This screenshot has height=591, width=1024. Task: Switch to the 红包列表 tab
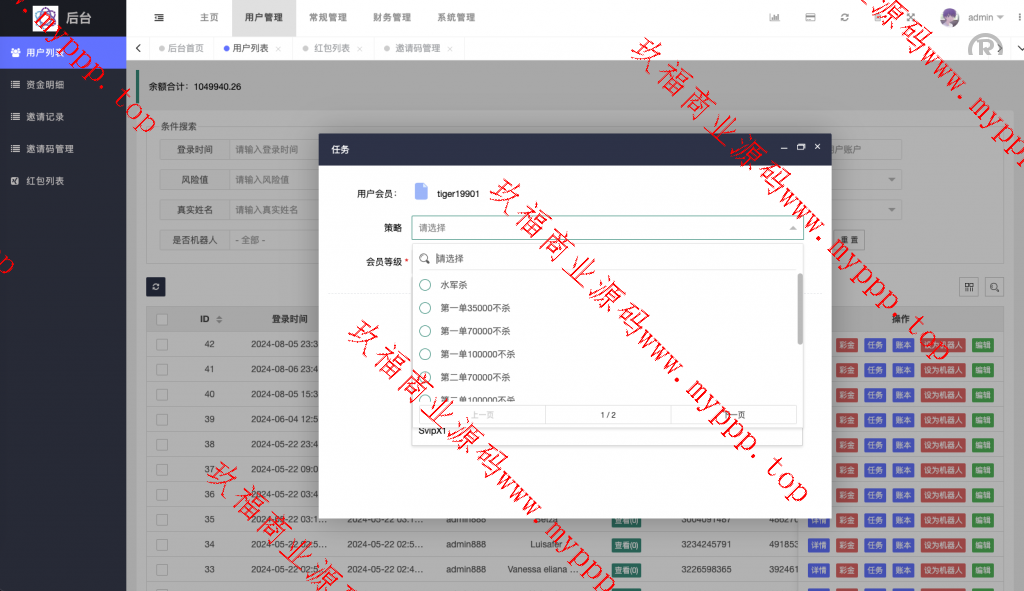(x=331, y=48)
